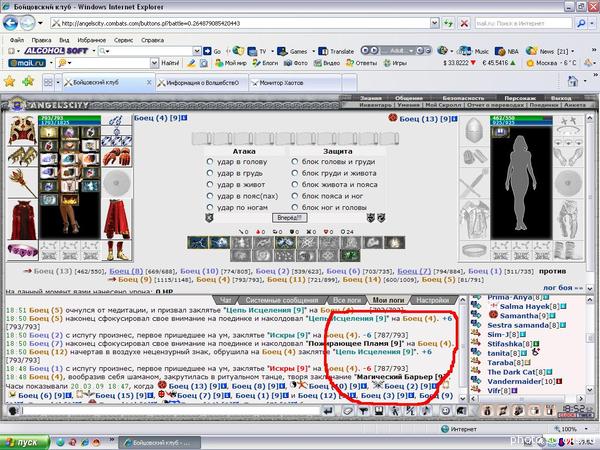
Task: Click the red robe armor slot
Action: tap(23, 220)
